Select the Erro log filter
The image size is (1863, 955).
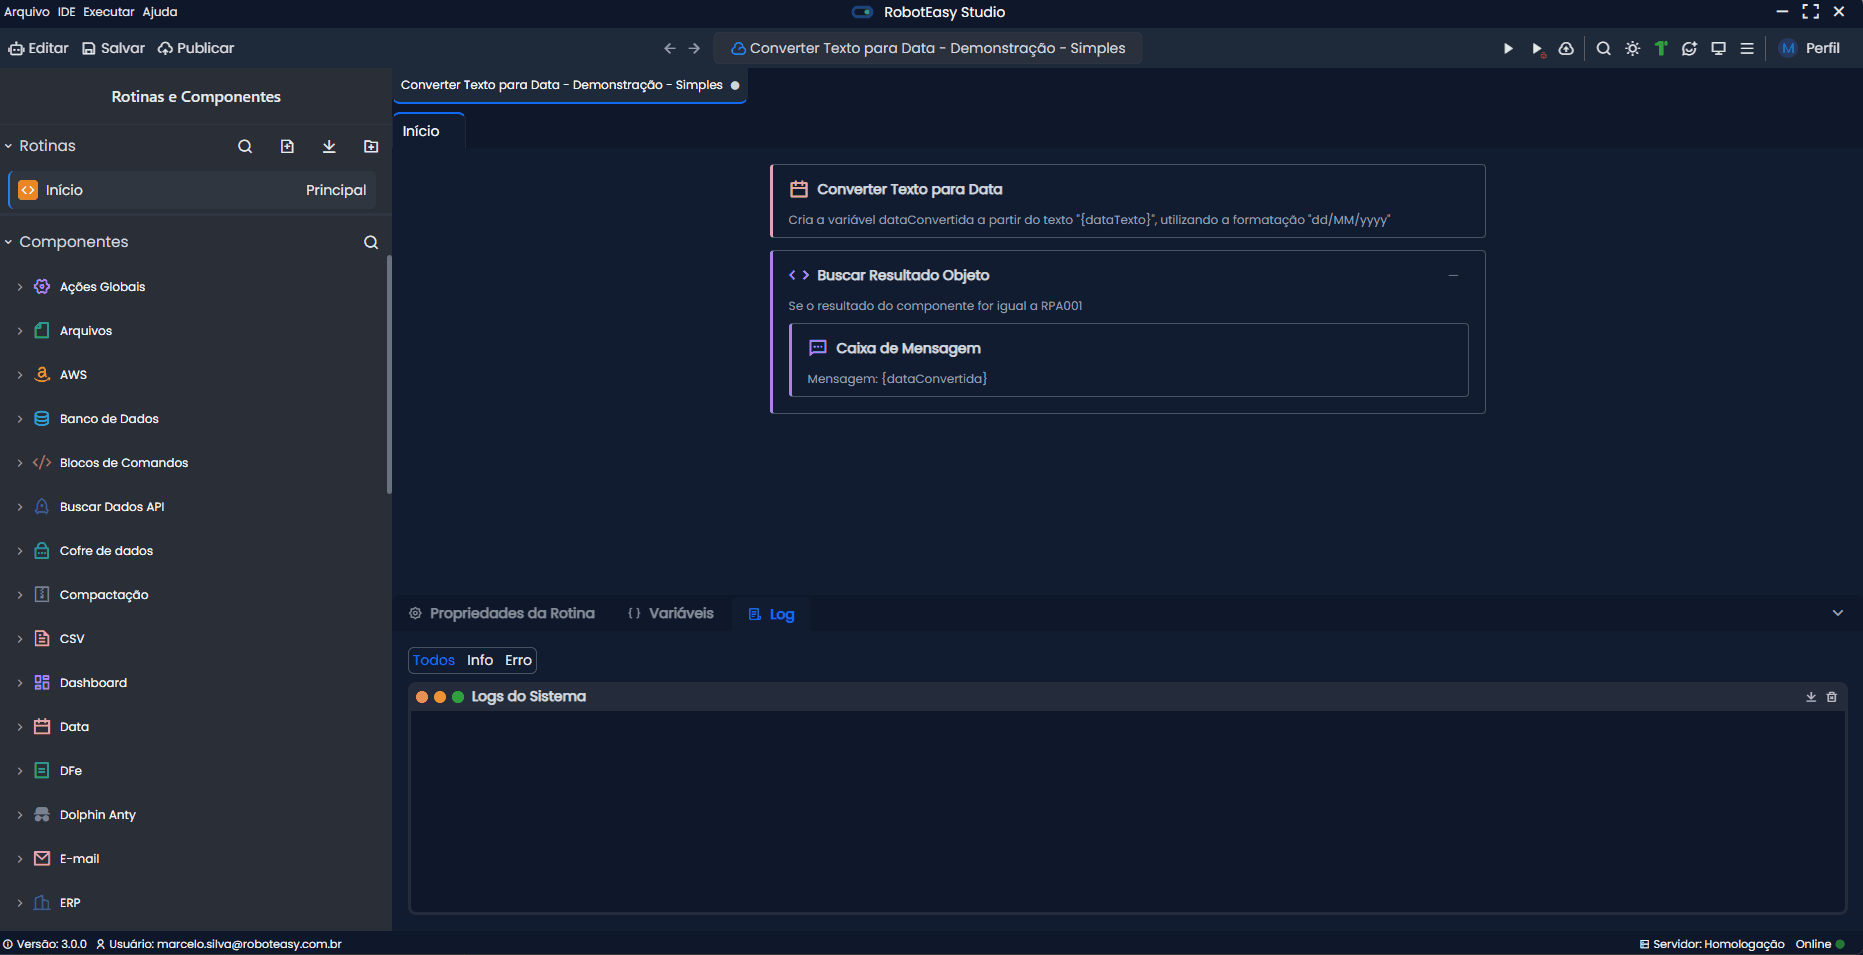(x=518, y=661)
